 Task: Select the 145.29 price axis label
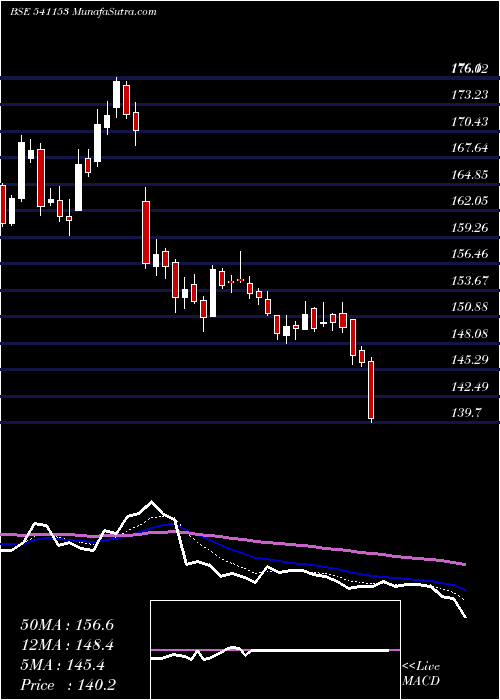(470, 360)
